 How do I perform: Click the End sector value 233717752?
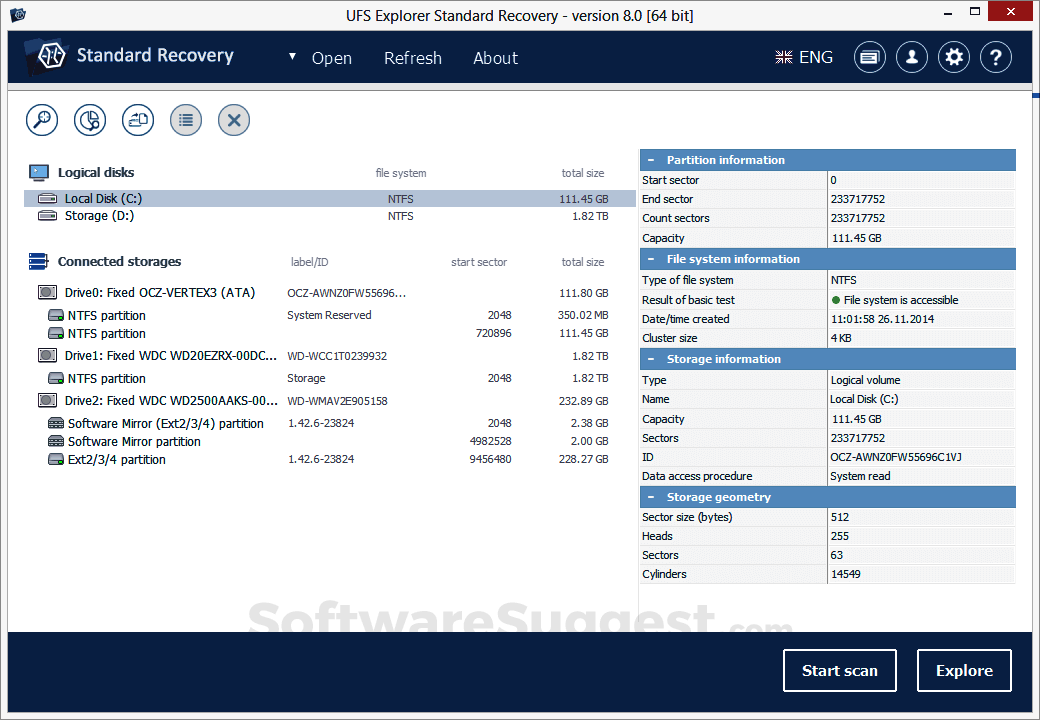[858, 199]
